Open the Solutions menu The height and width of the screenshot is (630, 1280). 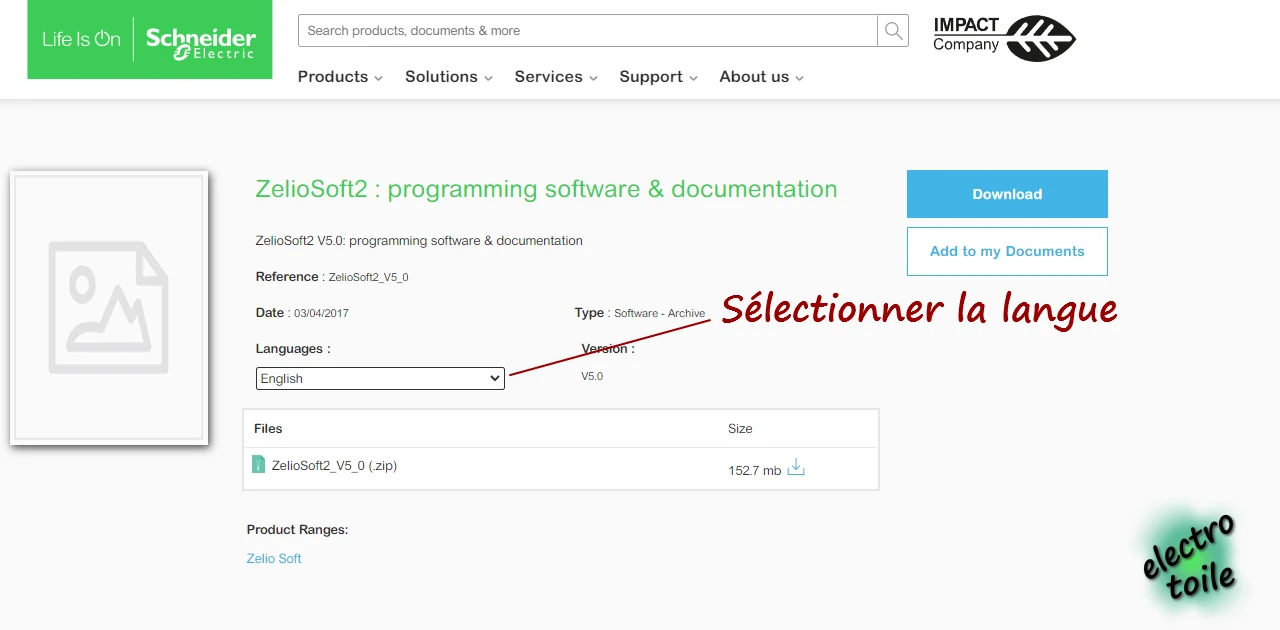448,77
